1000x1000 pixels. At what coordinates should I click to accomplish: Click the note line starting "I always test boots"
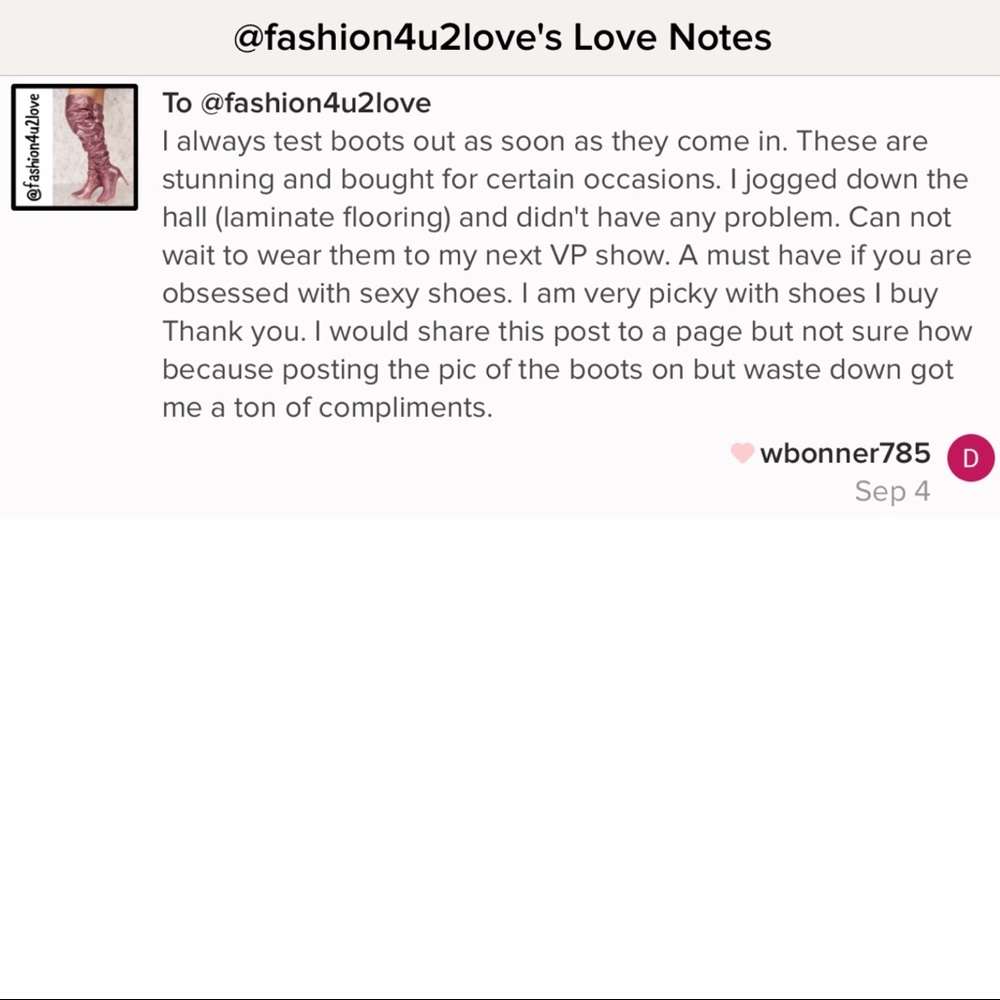tap(545, 141)
